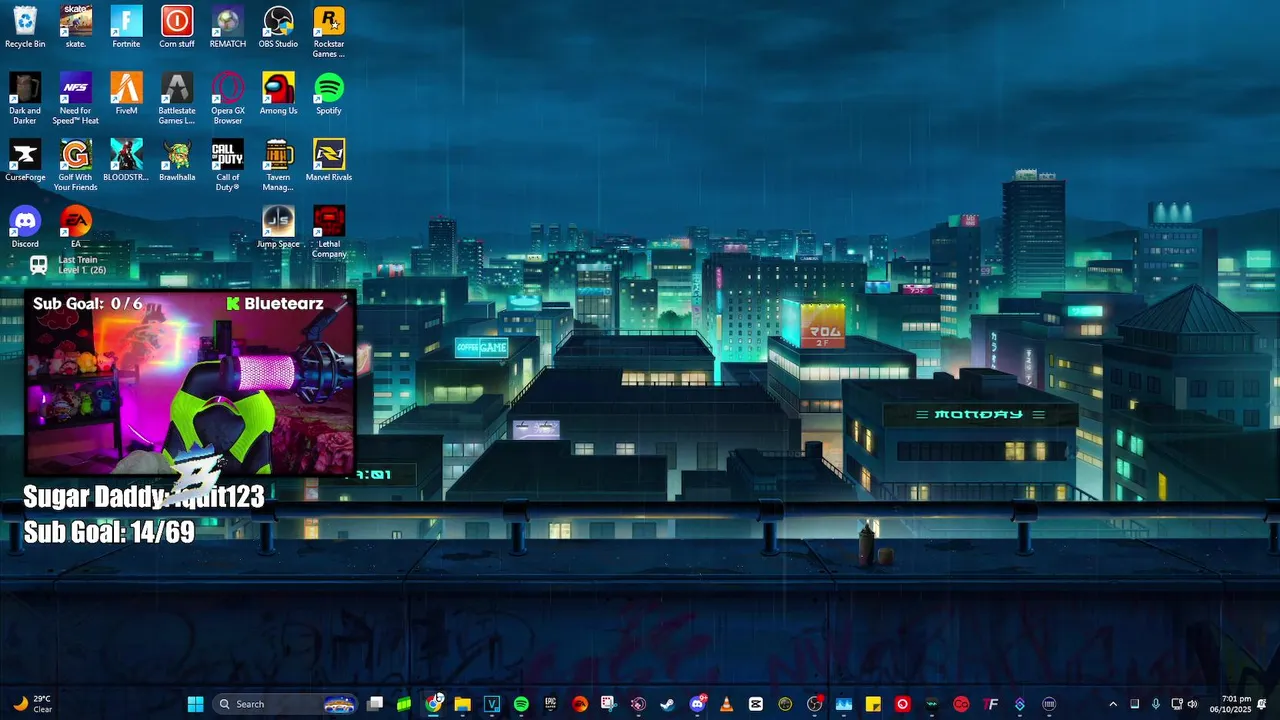Open File Explorer from the taskbar
Image resolution: width=1280 pixels, height=720 pixels.
(x=463, y=704)
